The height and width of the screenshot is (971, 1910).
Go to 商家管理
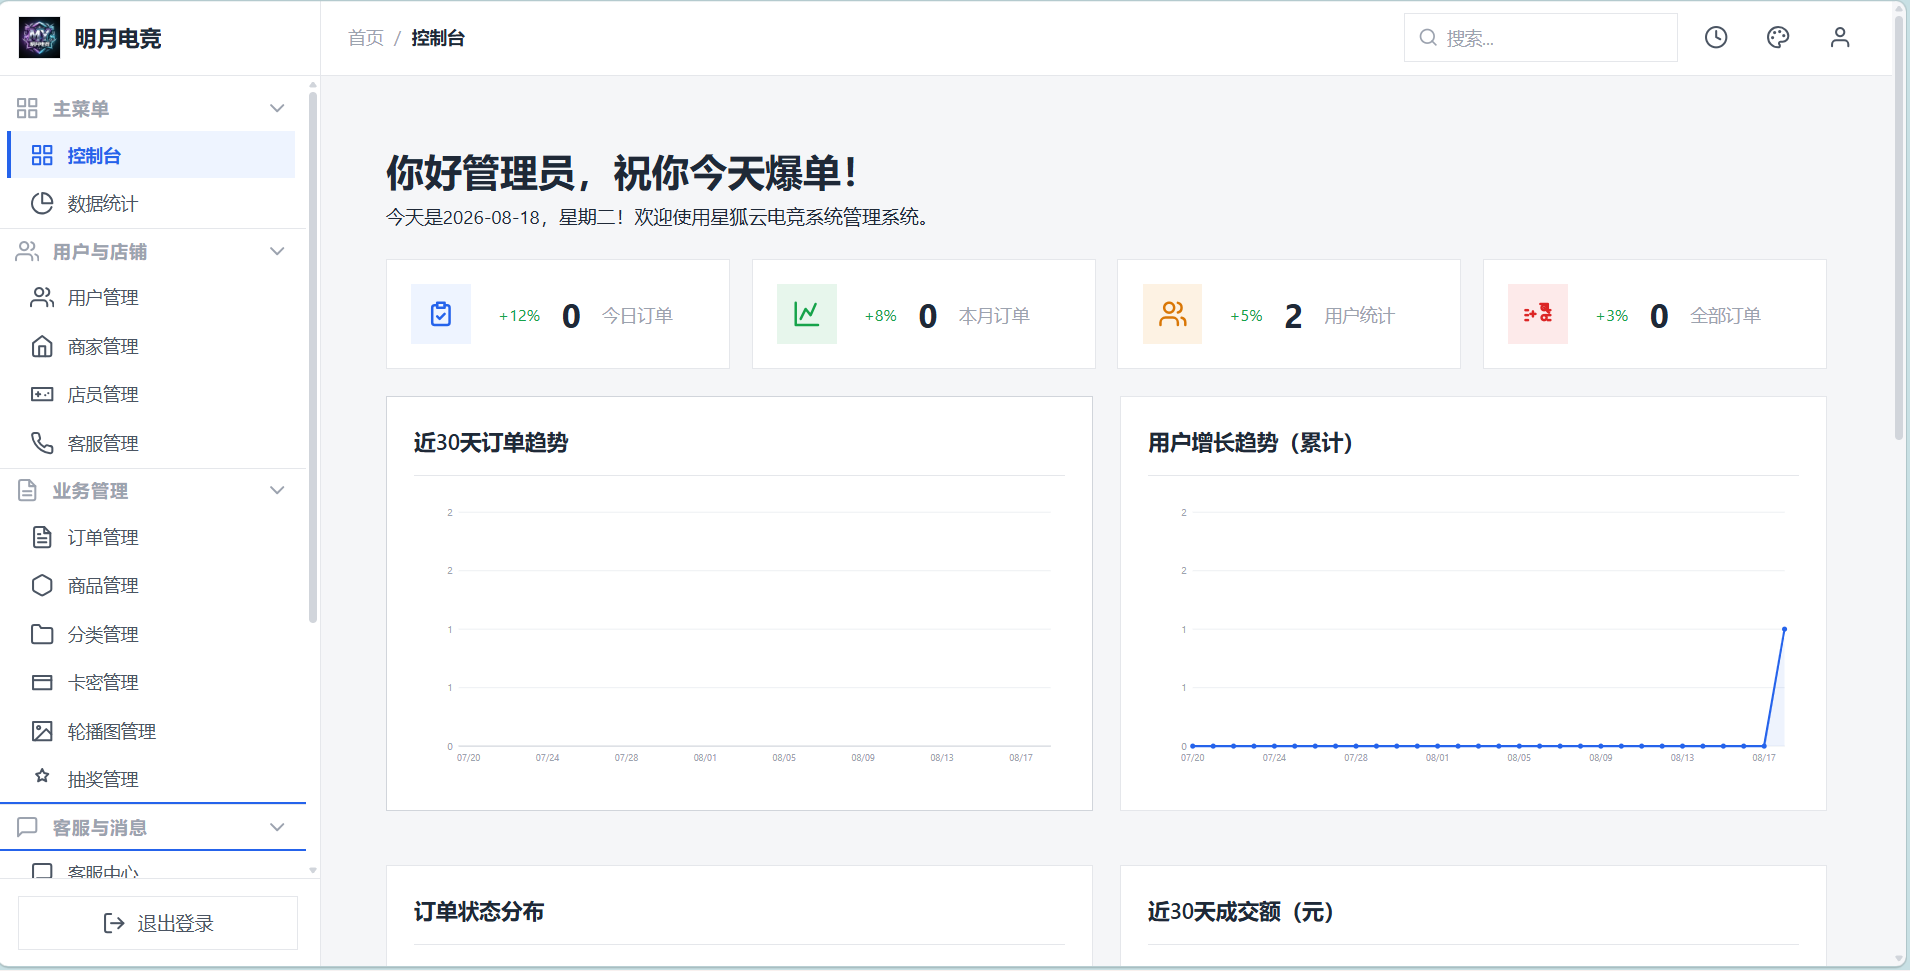[151, 347]
